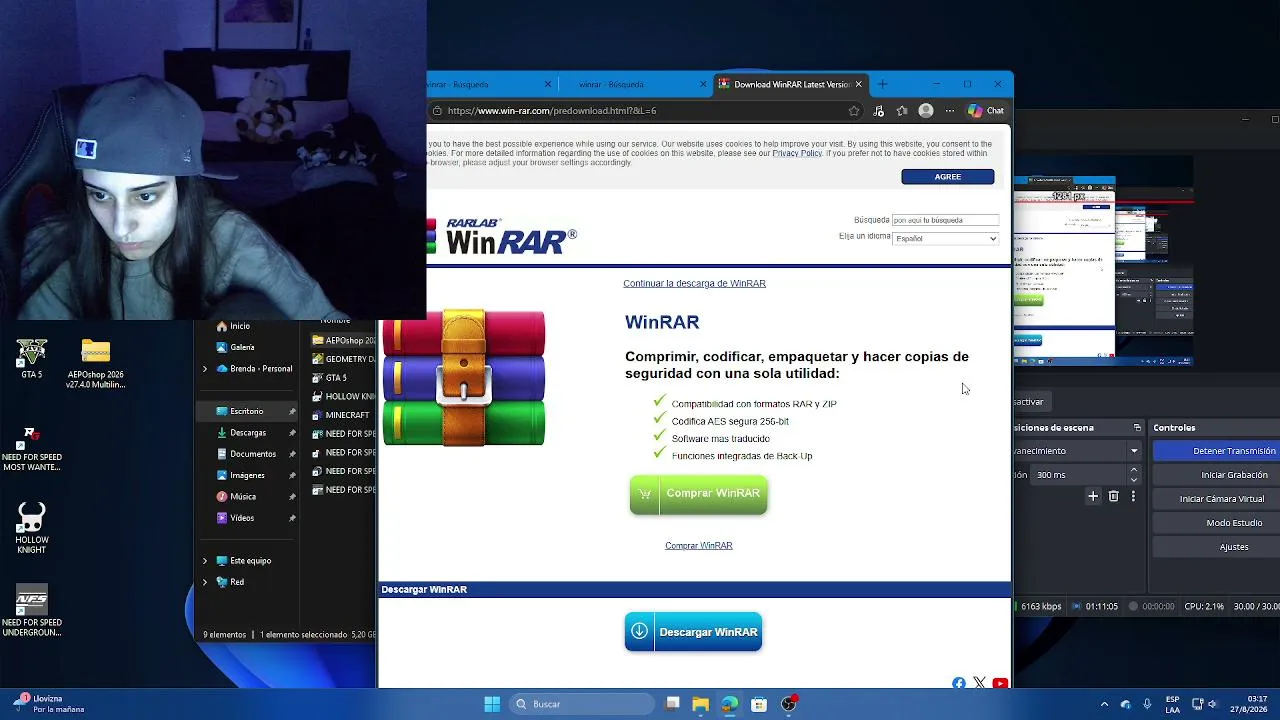Open the media control icon in the browser toolbar
This screenshot has width=1280, height=720.
[x=878, y=111]
